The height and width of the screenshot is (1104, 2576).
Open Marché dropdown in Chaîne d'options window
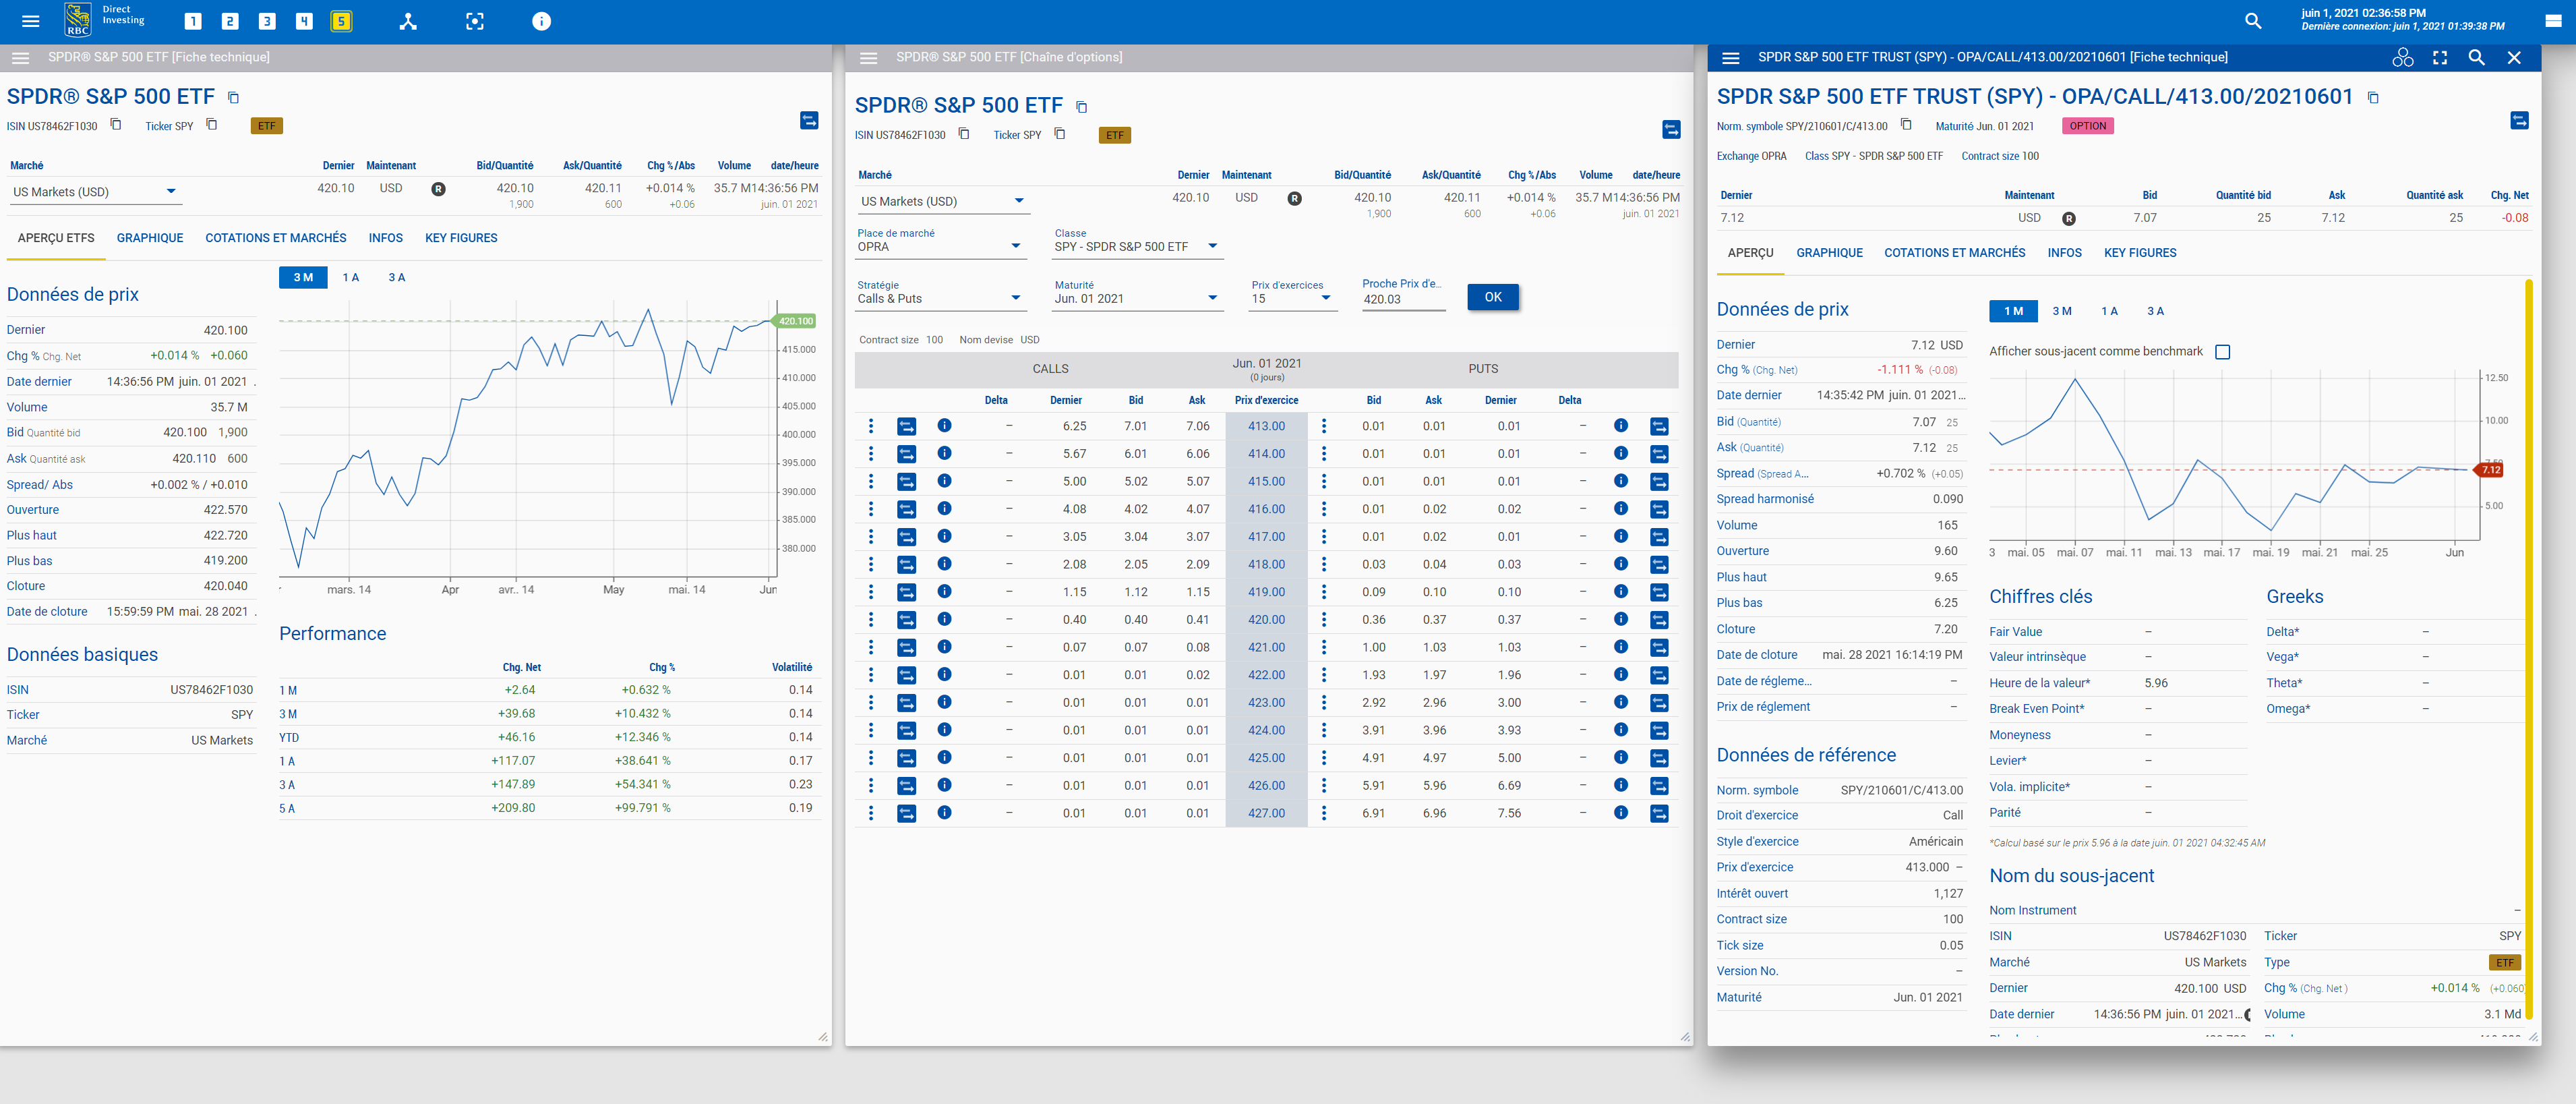click(943, 201)
